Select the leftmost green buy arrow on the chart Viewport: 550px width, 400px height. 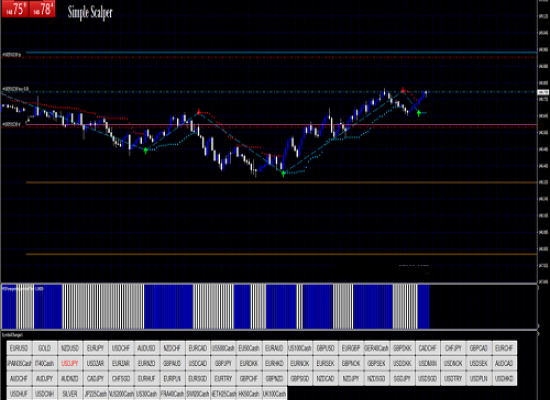coord(146,150)
